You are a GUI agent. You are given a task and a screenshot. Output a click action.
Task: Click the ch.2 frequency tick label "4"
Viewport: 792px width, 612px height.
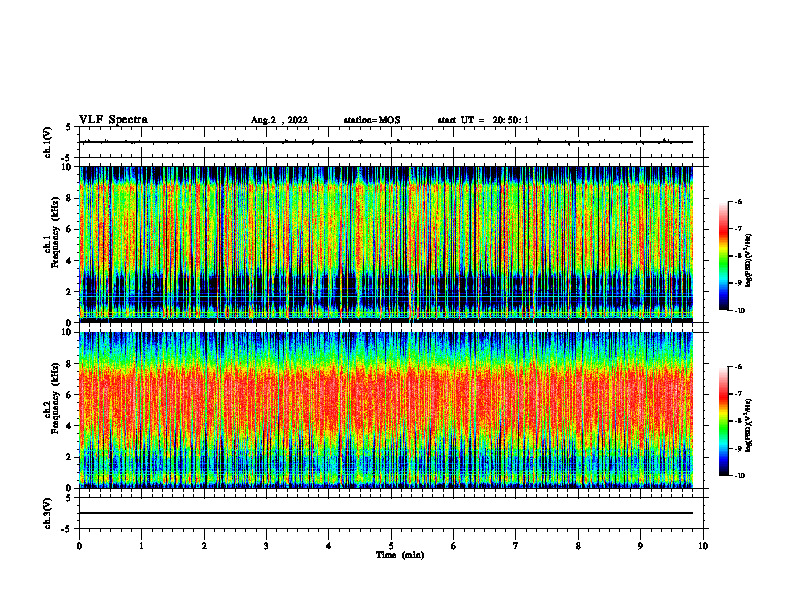pos(70,426)
